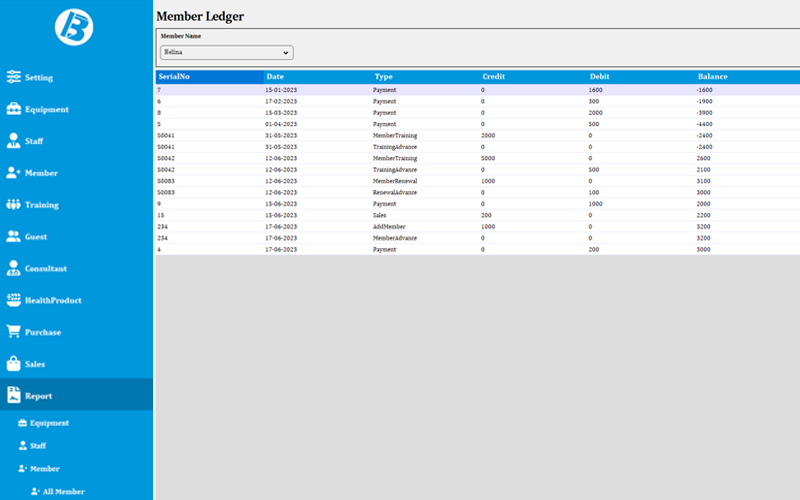Click the RenewalAdvance type cell
Image resolution: width=800 pixels, height=500 pixels.
[395, 192]
